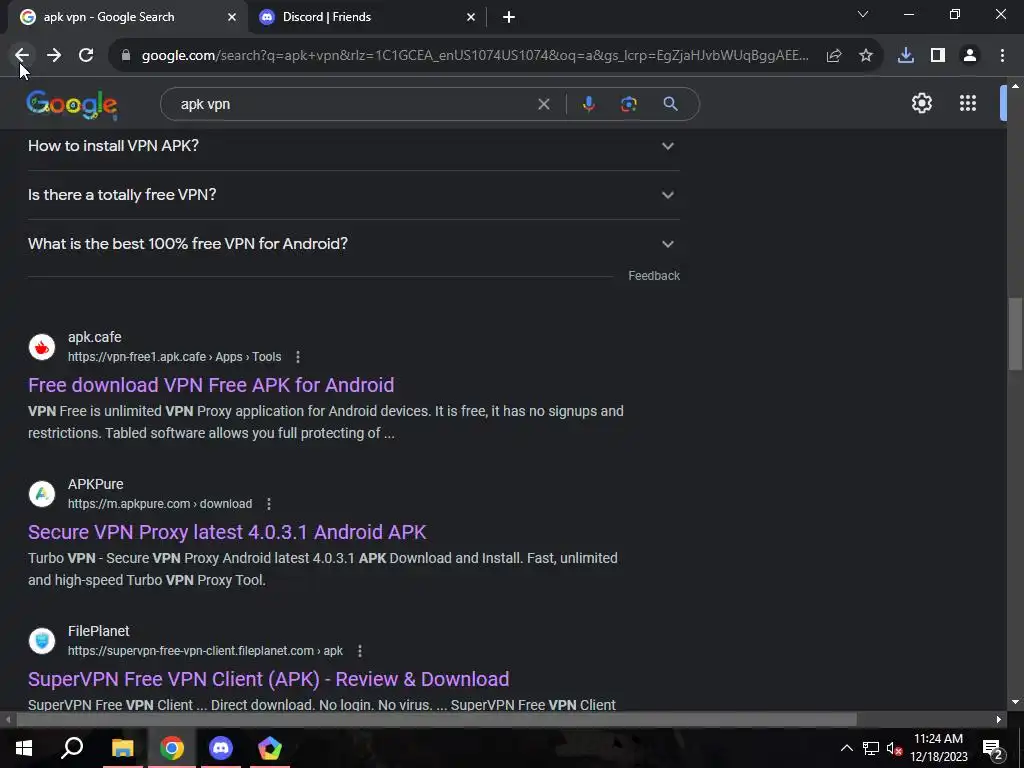Click the APKPure site name
The height and width of the screenshot is (768, 1024).
coord(95,484)
